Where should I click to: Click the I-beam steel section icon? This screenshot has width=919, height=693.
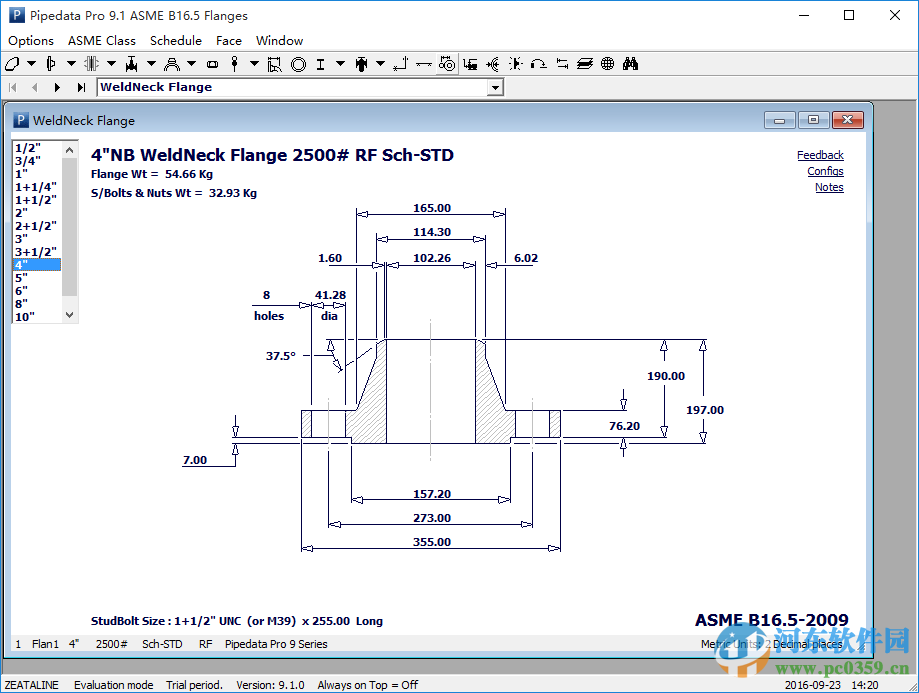click(320, 63)
